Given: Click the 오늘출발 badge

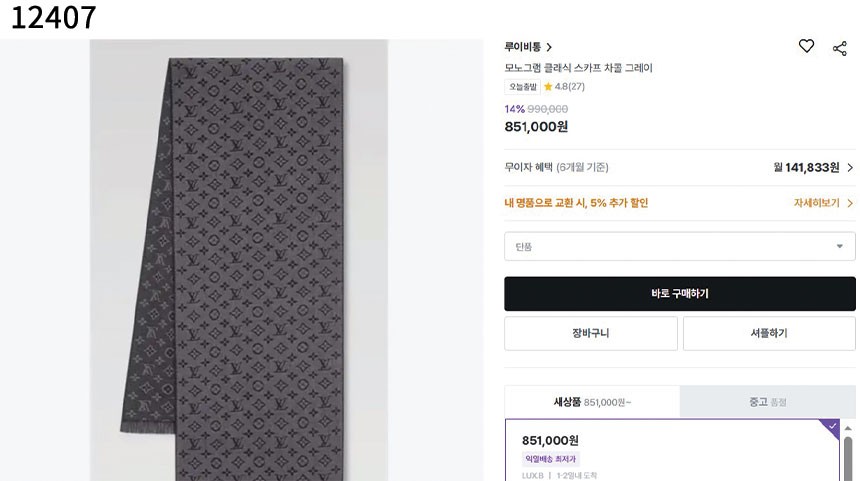Looking at the screenshot, I should click(x=522, y=87).
